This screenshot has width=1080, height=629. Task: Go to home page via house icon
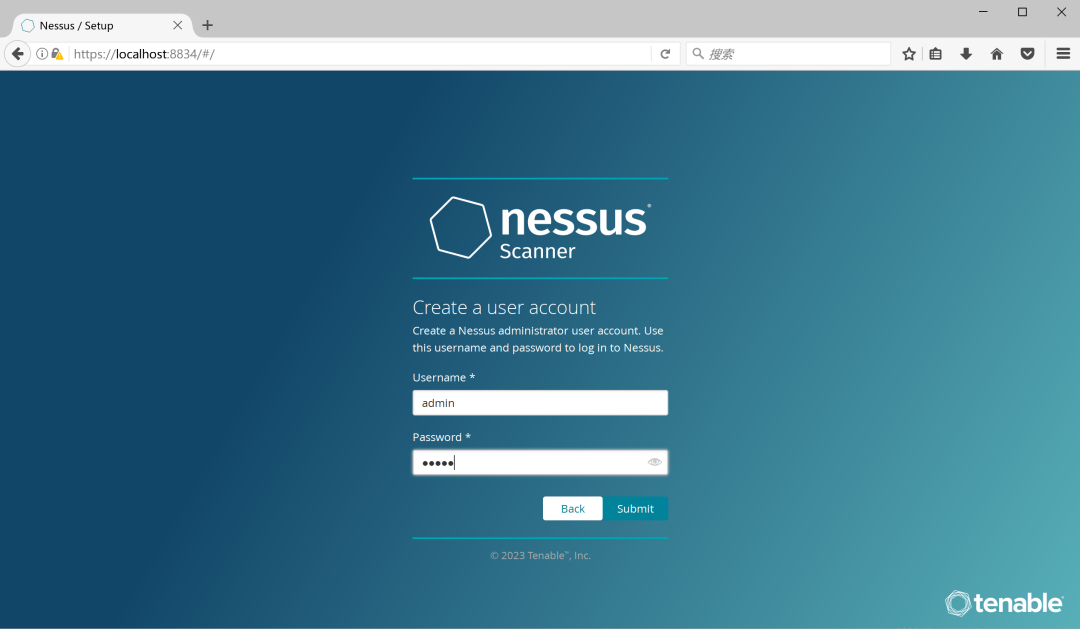[x=997, y=54]
